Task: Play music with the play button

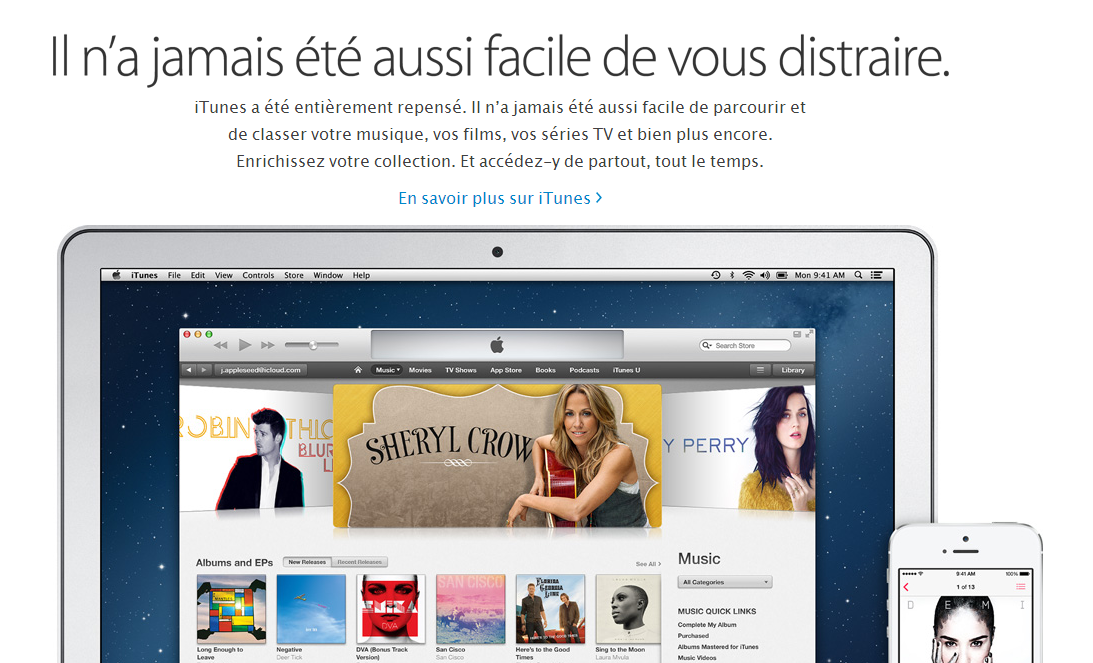Action: pos(245,344)
